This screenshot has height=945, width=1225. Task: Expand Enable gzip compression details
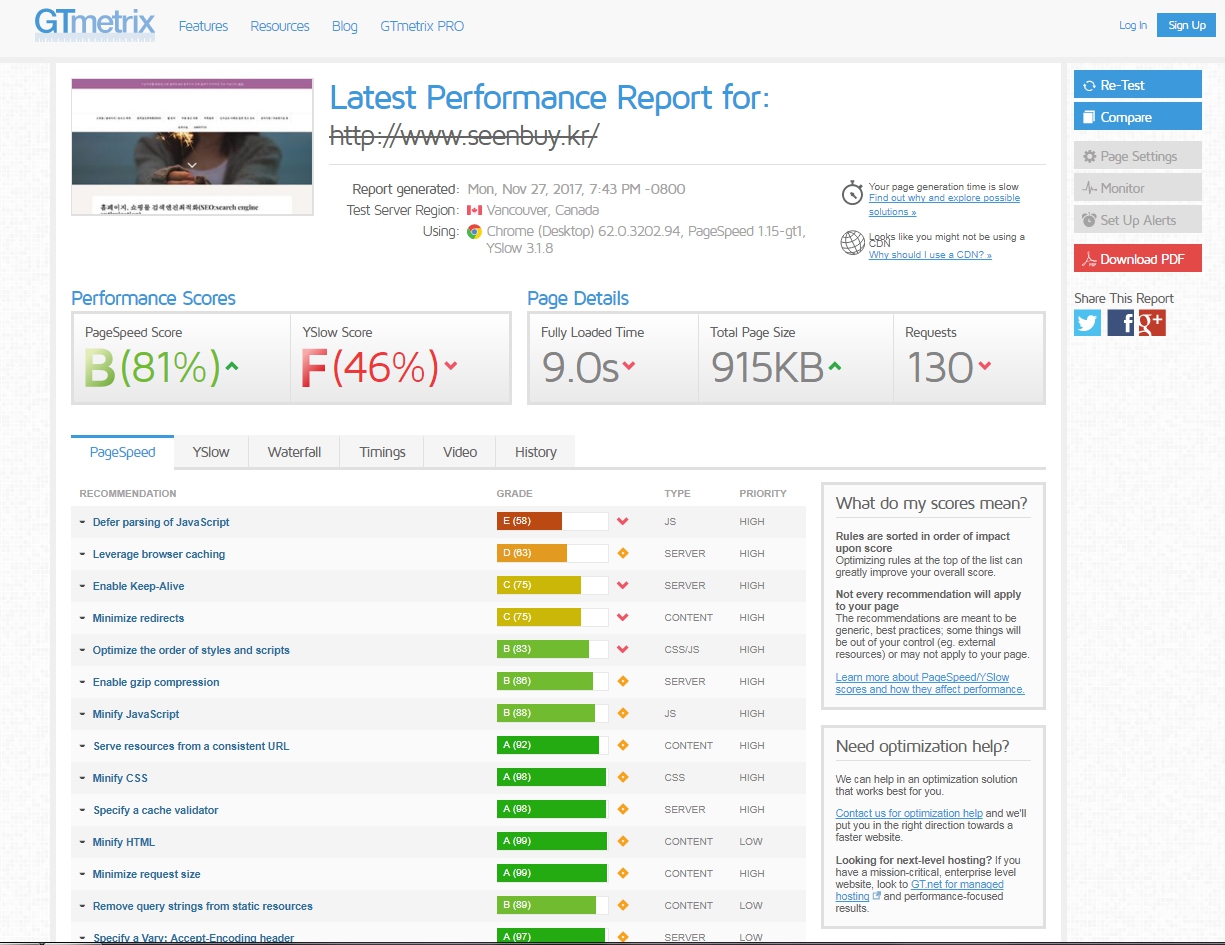tap(156, 682)
